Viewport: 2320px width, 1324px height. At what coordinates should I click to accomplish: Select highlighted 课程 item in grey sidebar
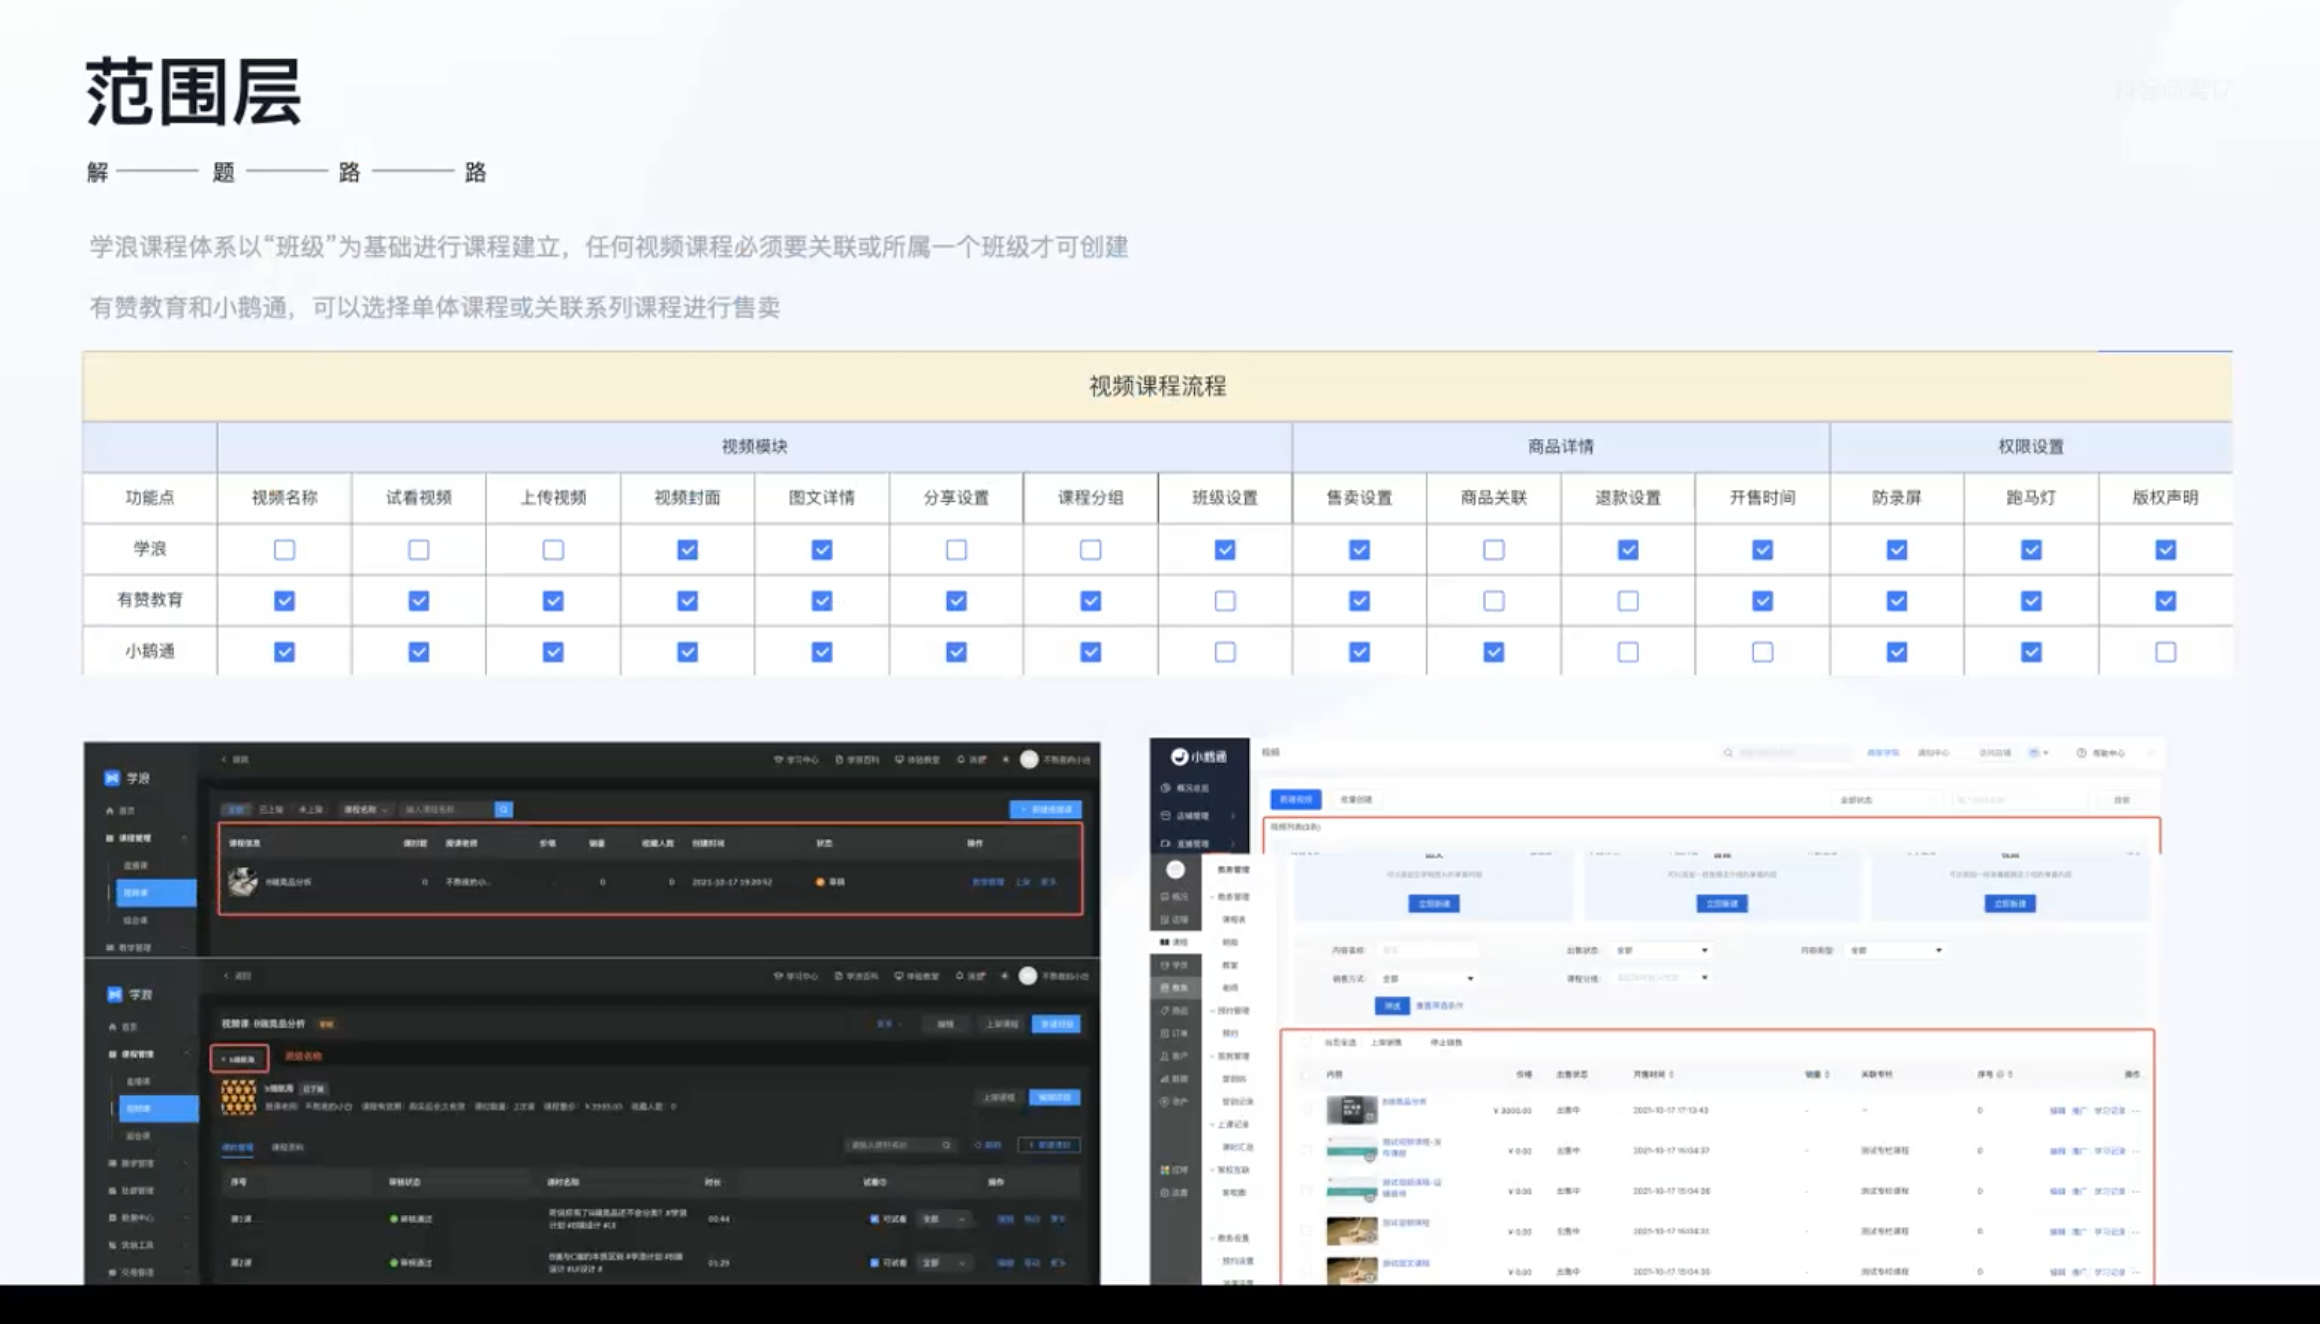[1175, 942]
